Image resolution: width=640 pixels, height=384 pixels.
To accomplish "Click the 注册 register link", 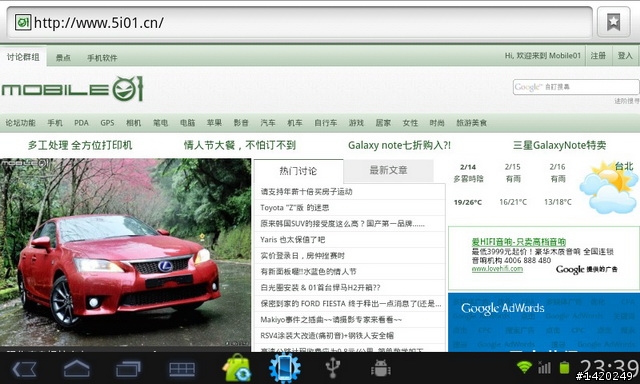I will 598,55.
